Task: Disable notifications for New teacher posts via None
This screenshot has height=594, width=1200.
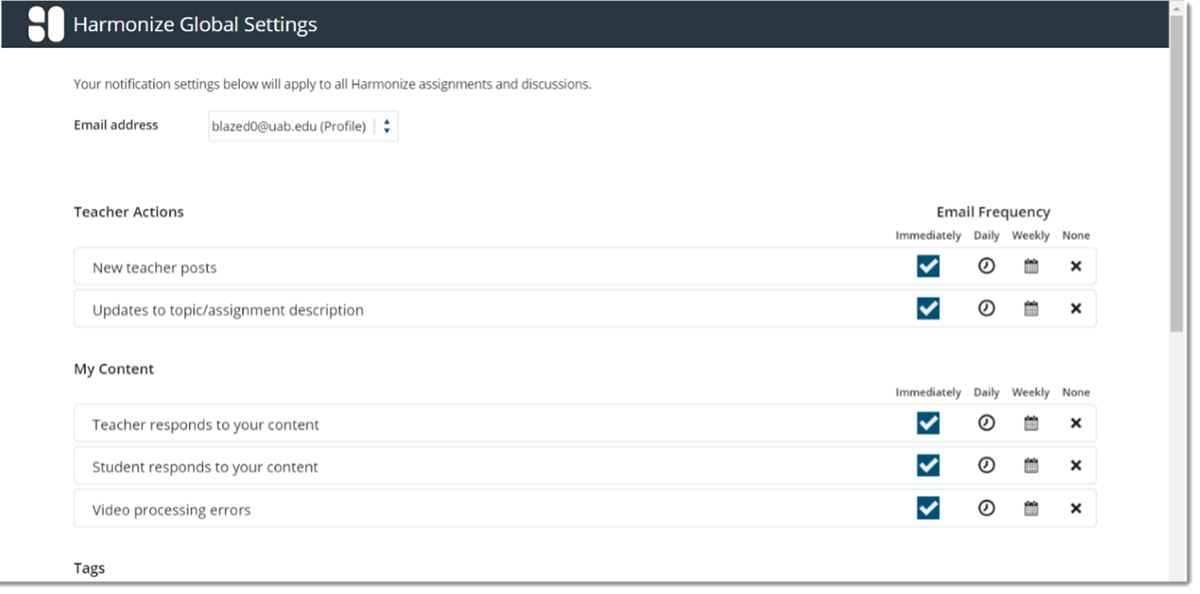Action: click(x=1076, y=266)
